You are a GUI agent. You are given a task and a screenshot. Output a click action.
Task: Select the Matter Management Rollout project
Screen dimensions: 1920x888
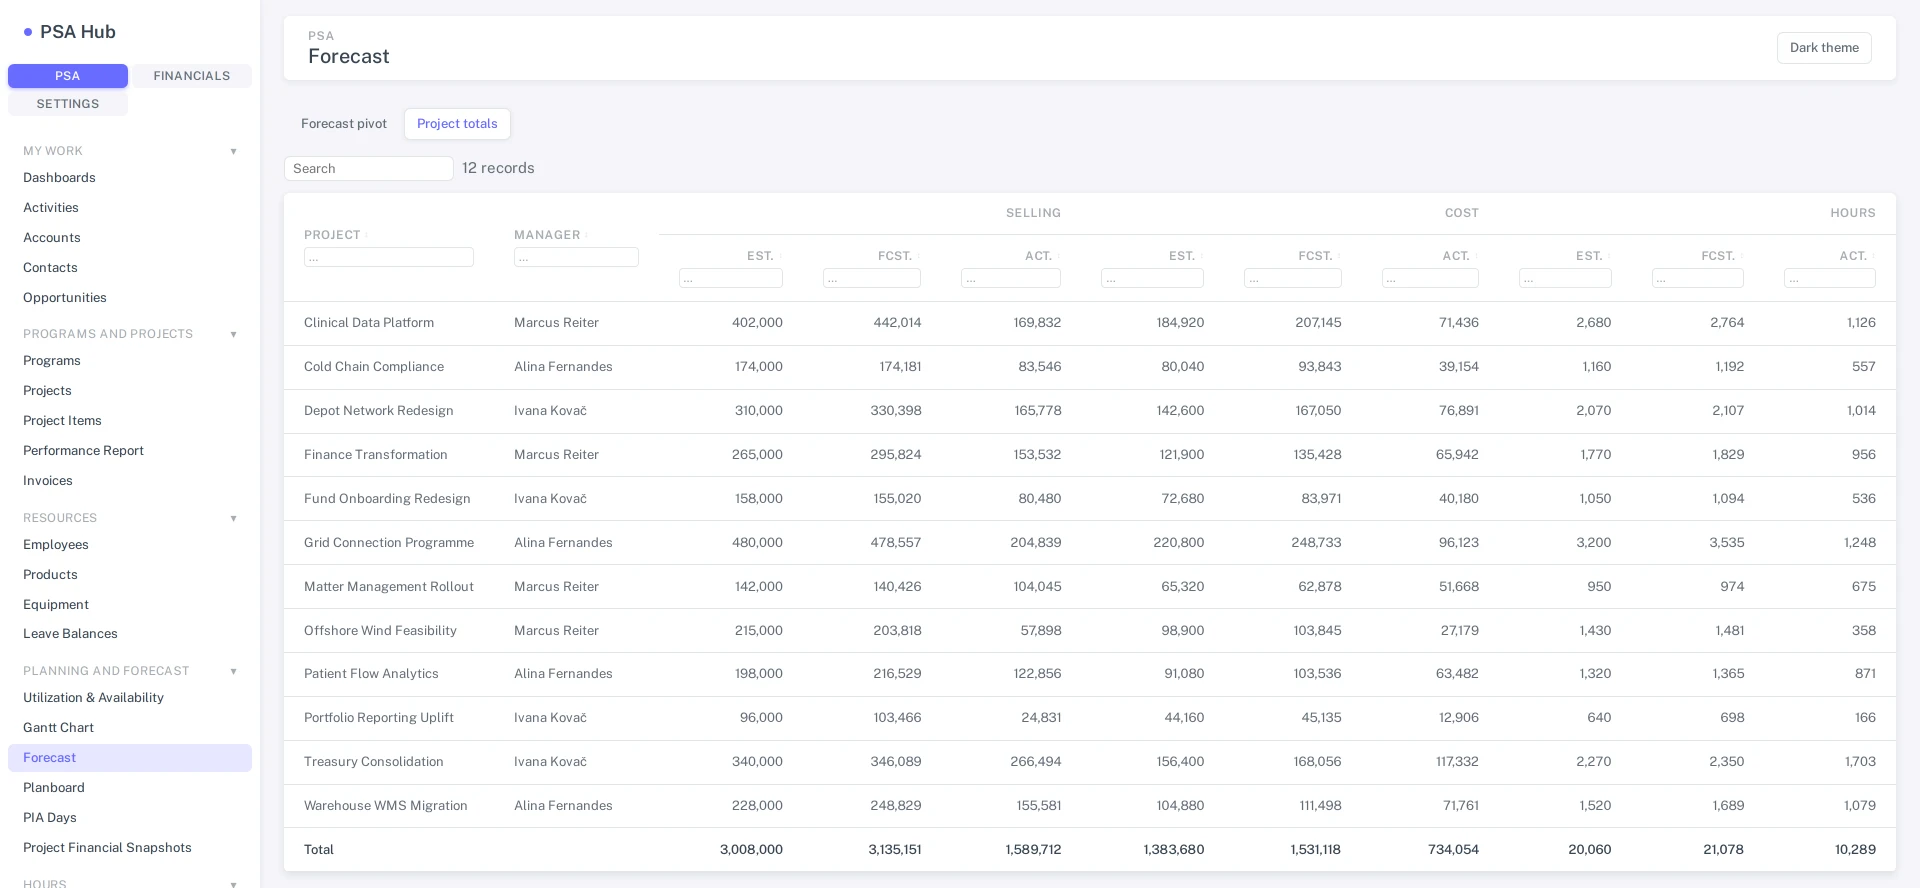coord(389,587)
